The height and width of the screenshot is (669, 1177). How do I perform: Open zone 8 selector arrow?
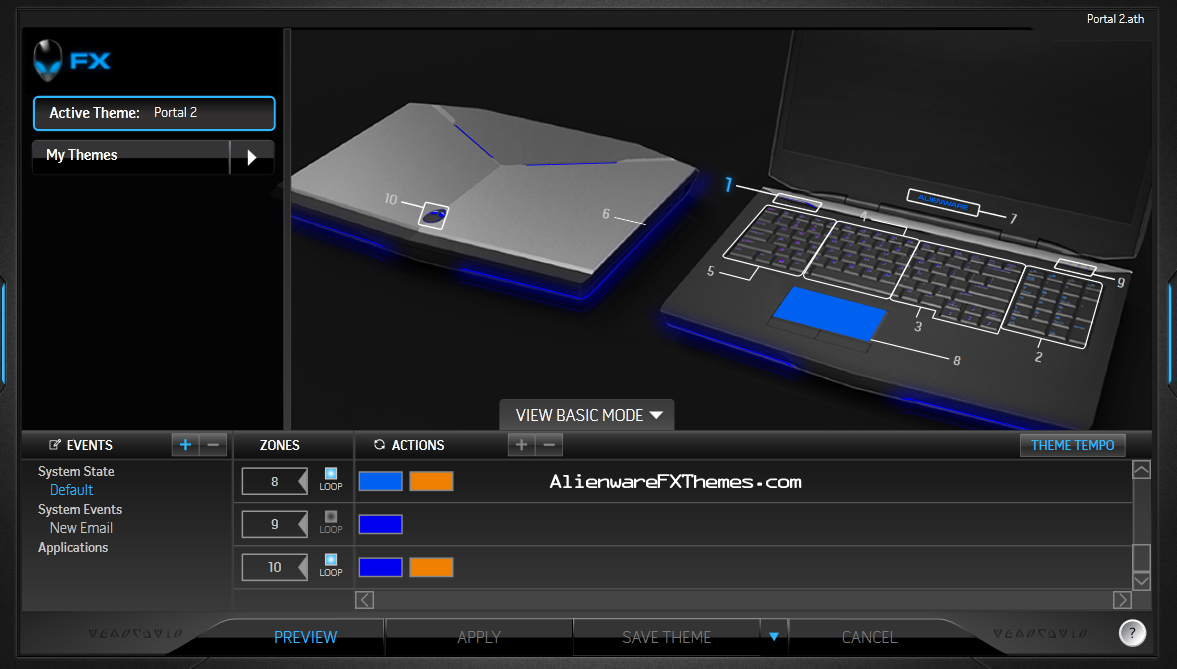pyautogui.click(x=303, y=481)
